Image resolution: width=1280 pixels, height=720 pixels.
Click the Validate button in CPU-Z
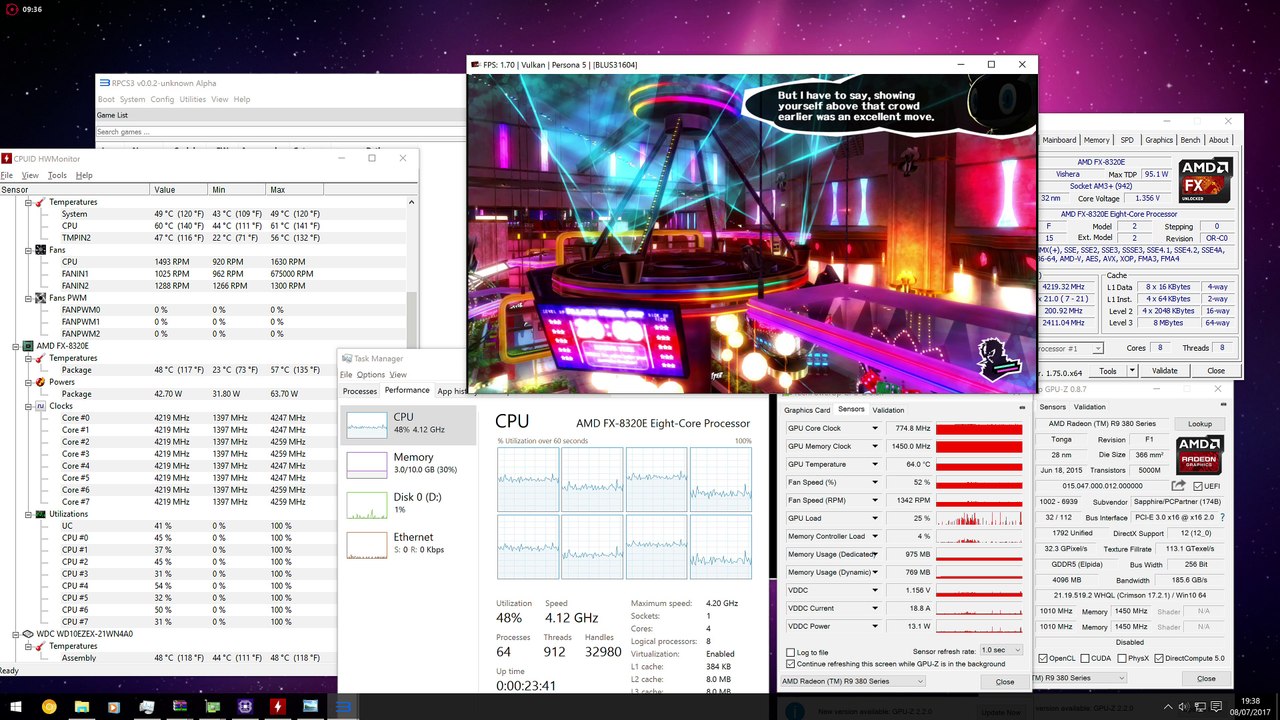[x=1165, y=370]
